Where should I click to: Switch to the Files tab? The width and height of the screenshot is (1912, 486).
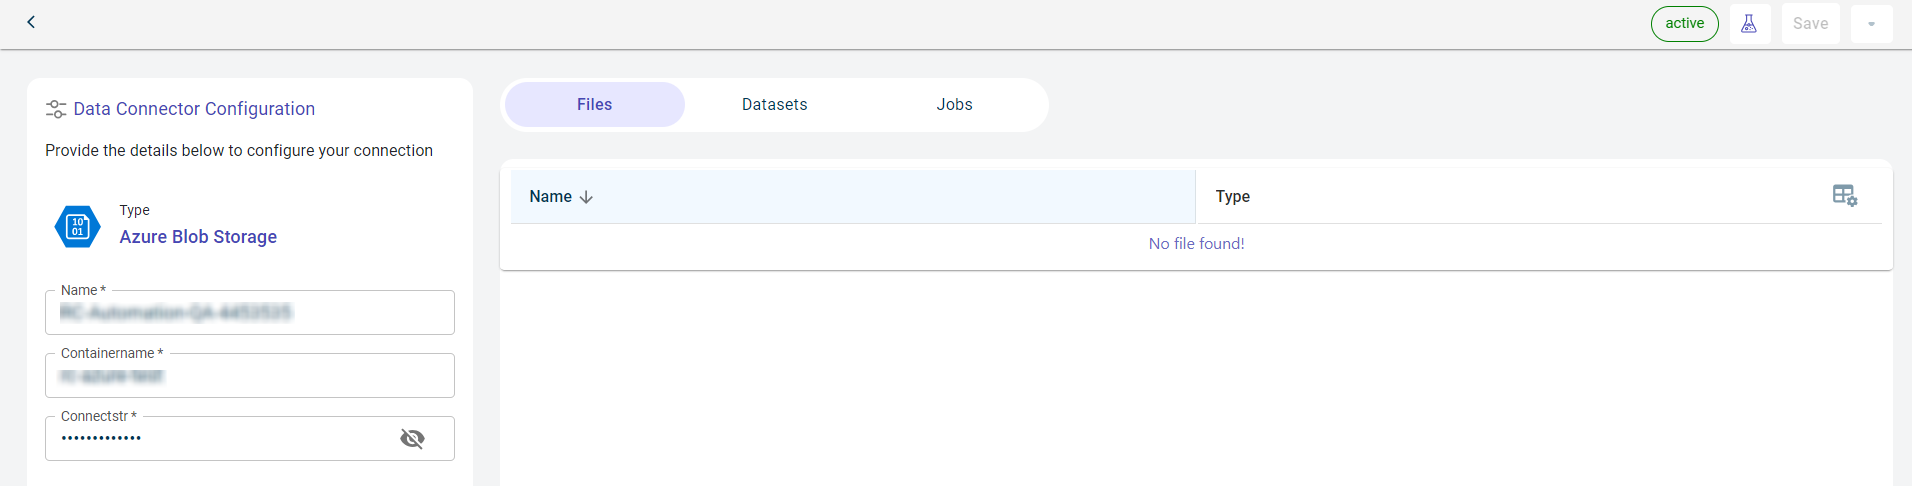coord(594,105)
